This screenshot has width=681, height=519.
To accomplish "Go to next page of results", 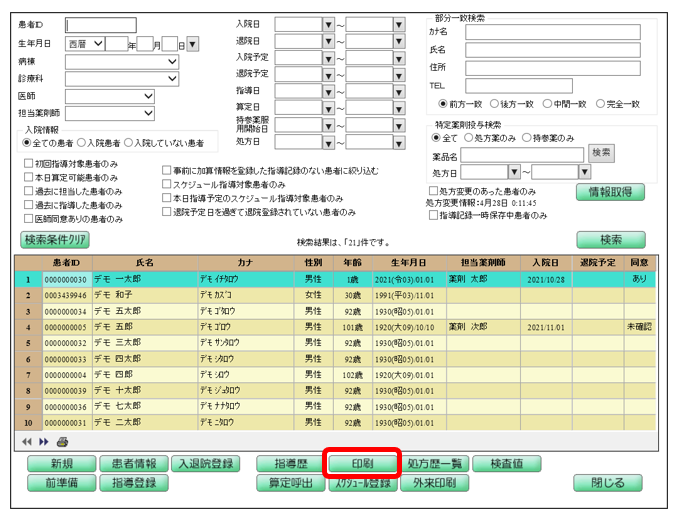I will [x=43, y=441].
